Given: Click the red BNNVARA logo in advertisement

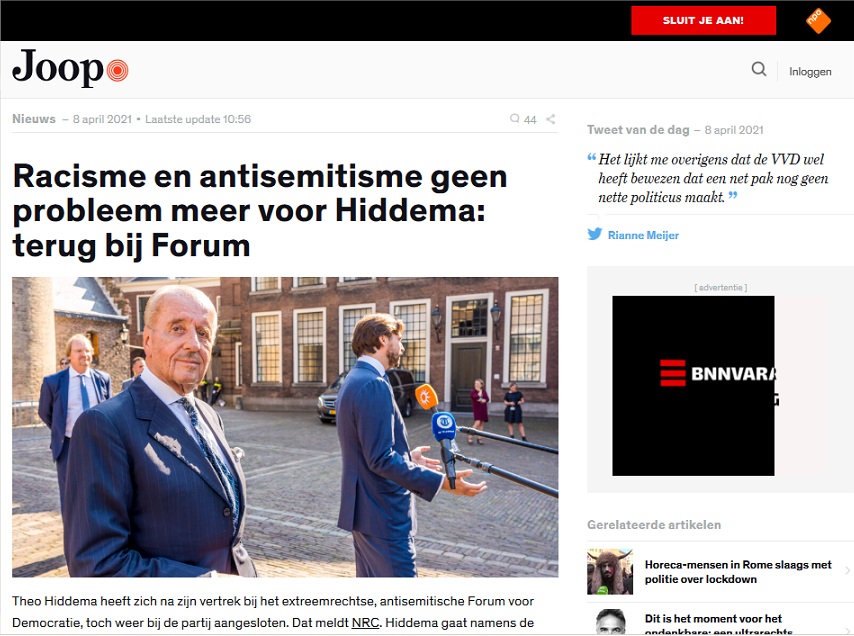Looking at the screenshot, I should coord(673,373).
